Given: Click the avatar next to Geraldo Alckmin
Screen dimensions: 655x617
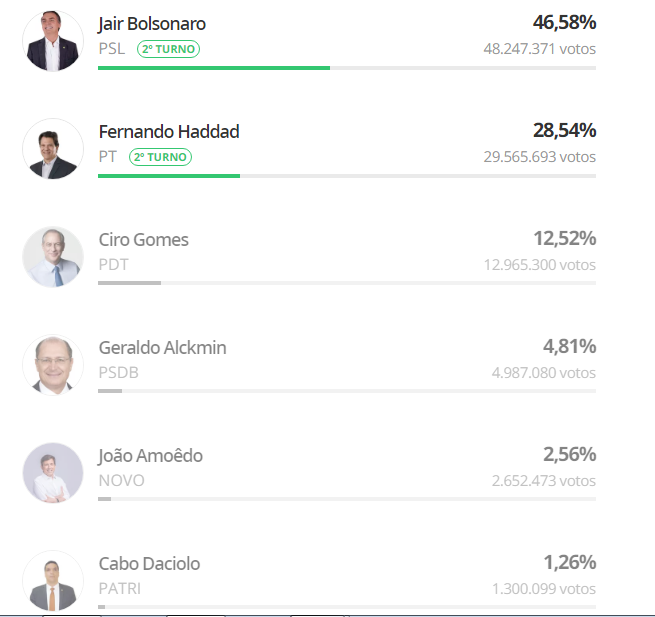Looking at the screenshot, I should pos(53,365).
